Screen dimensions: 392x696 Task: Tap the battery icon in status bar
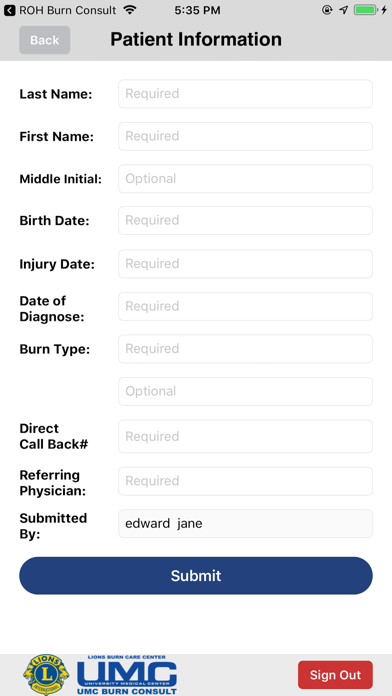[365, 10]
